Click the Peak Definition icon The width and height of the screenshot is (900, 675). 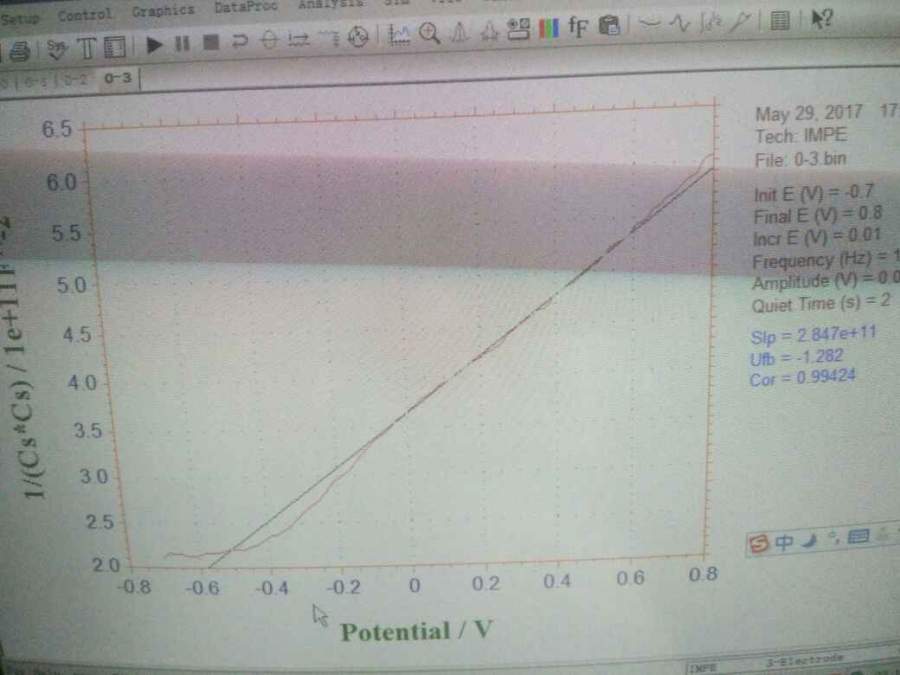(489, 31)
